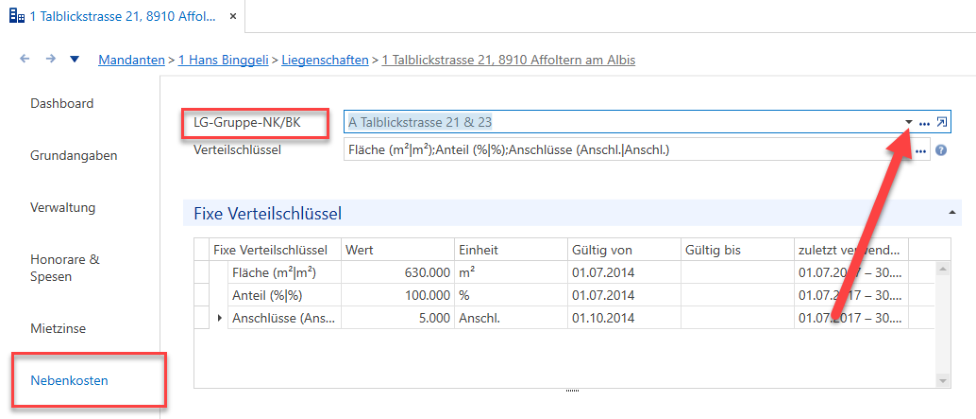Click Gültig von date in Fläche row

pos(624,273)
